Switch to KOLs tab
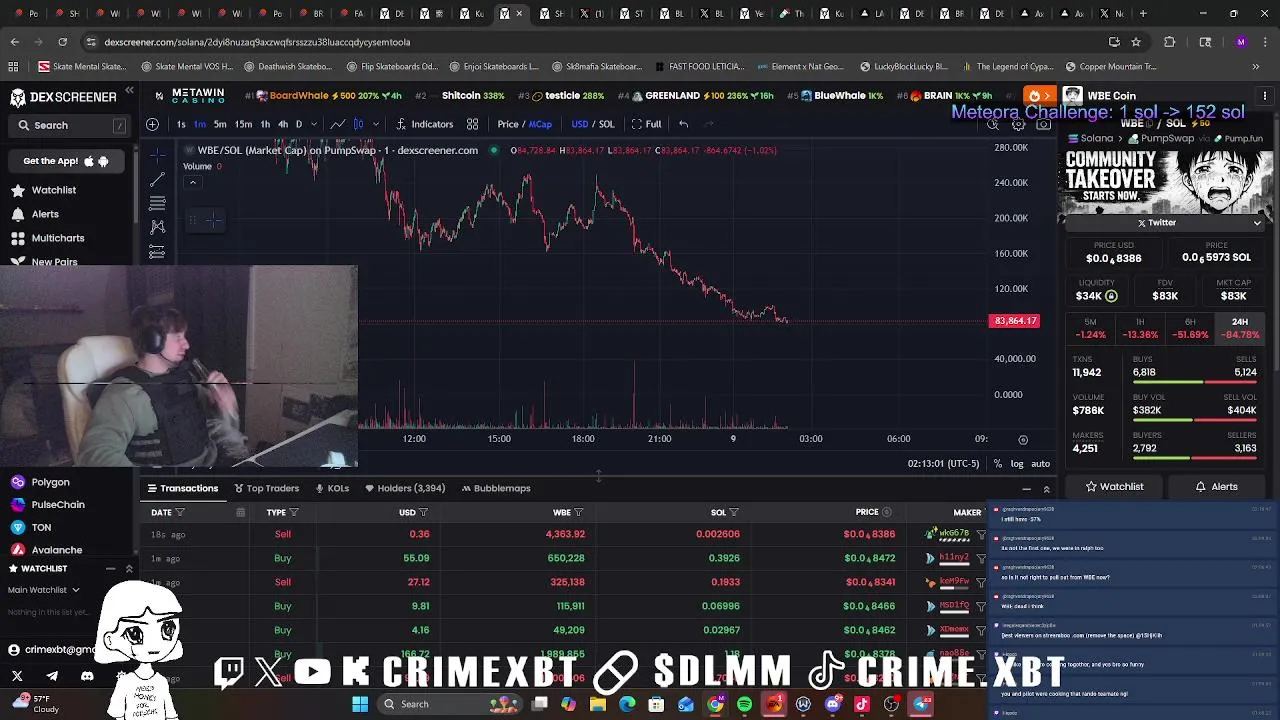 coord(332,488)
